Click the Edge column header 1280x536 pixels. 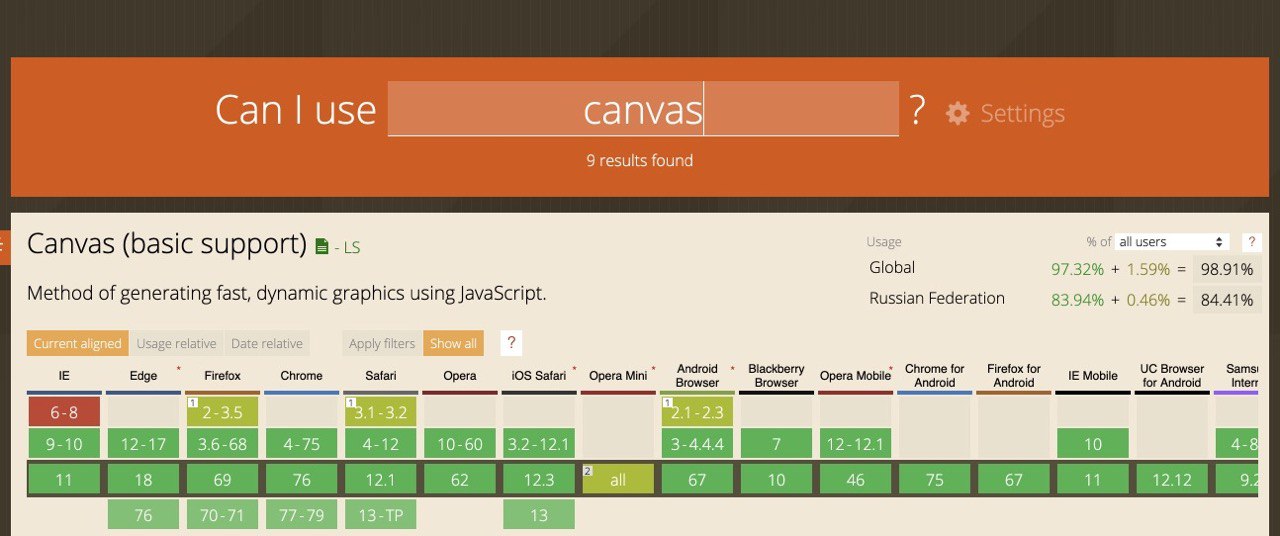point(144,376)
